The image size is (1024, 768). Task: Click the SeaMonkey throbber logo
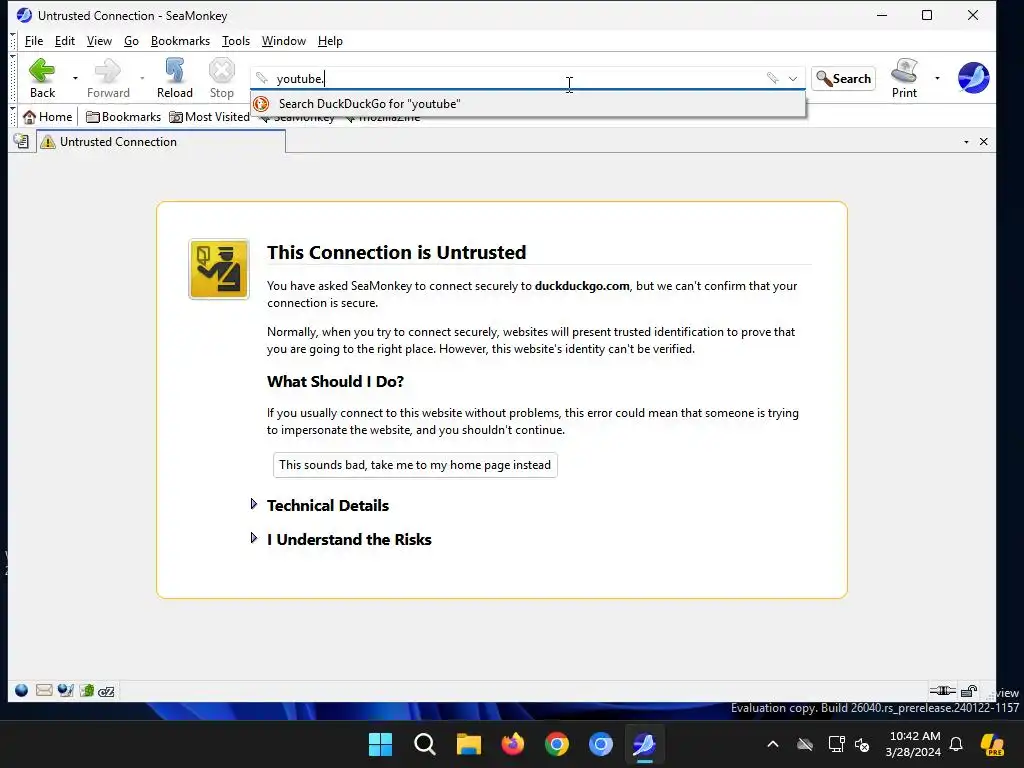point(973,78)
